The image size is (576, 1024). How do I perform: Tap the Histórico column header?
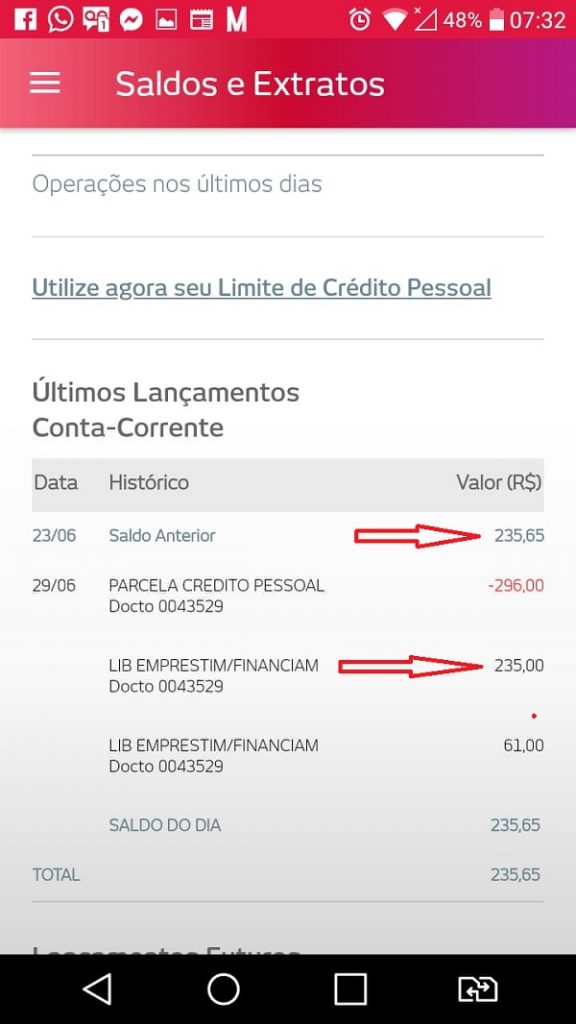point(149,483)
